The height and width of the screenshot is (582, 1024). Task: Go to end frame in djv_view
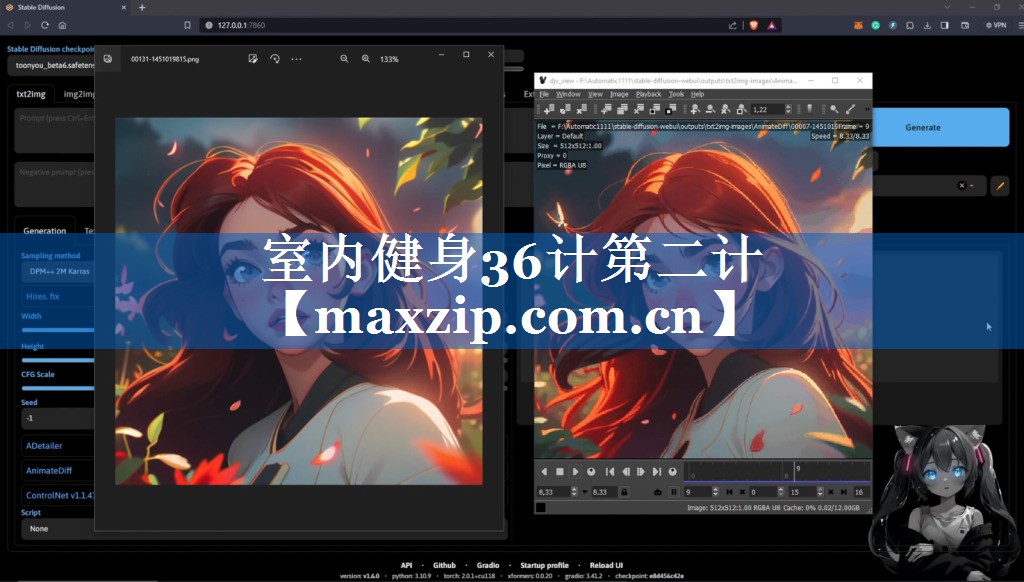(657, 472)
